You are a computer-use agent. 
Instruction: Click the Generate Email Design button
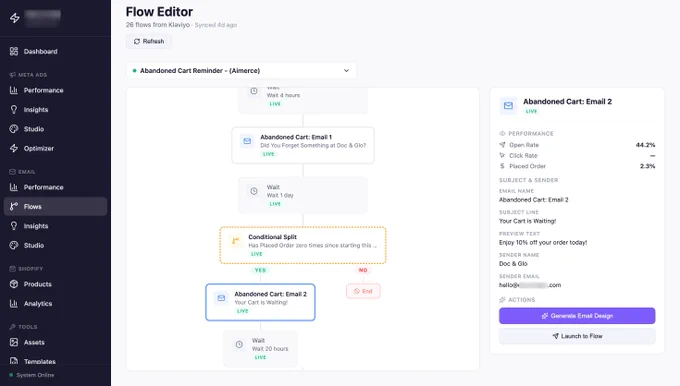(577, 316)
